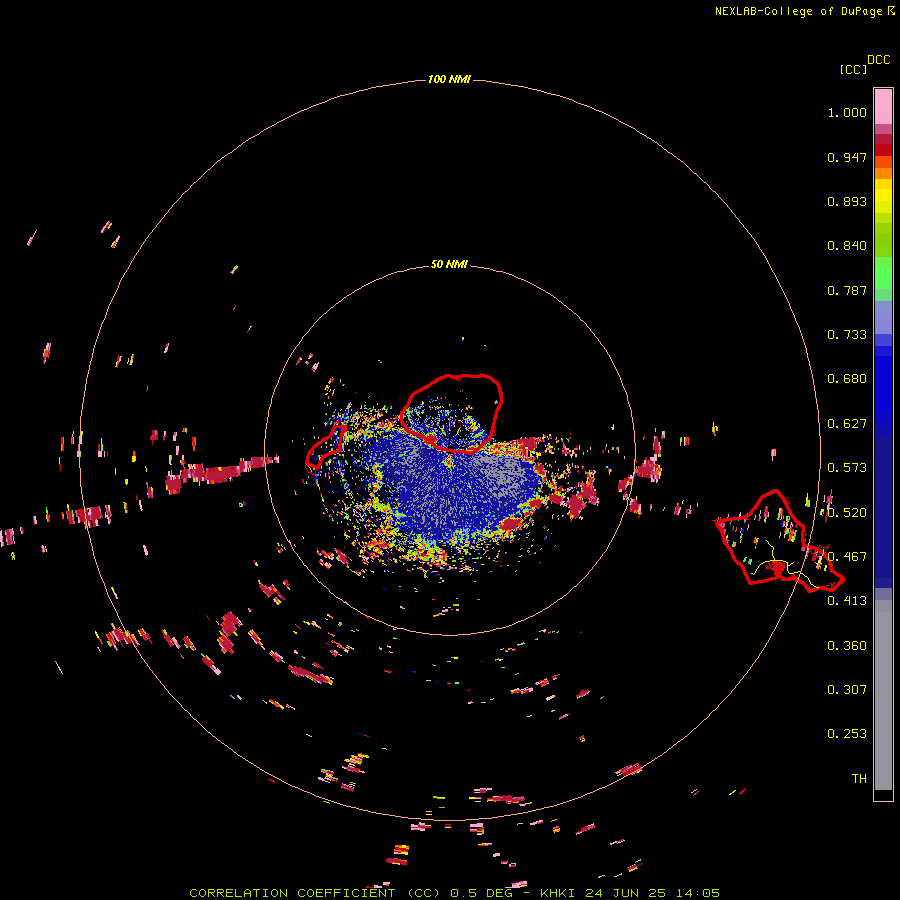Click the 0.573 scale value
The width and height of the screenshot is (900, 900).
click(847, 468)
